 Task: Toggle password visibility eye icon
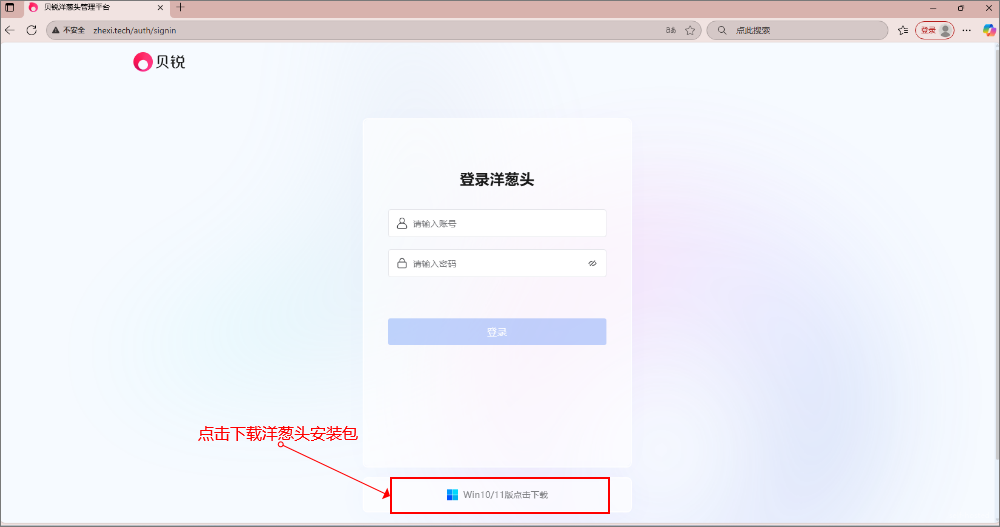click(x=592, y=264)
